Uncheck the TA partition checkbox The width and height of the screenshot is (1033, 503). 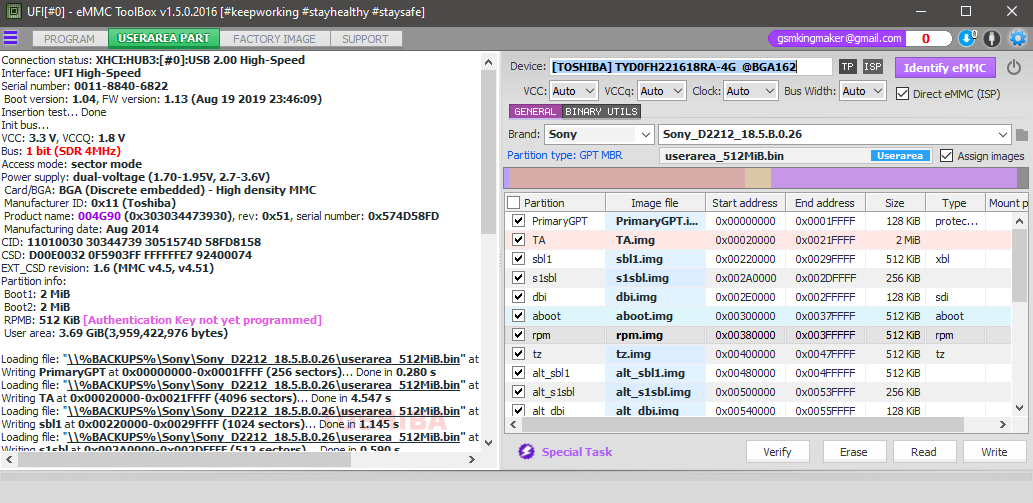518,240
